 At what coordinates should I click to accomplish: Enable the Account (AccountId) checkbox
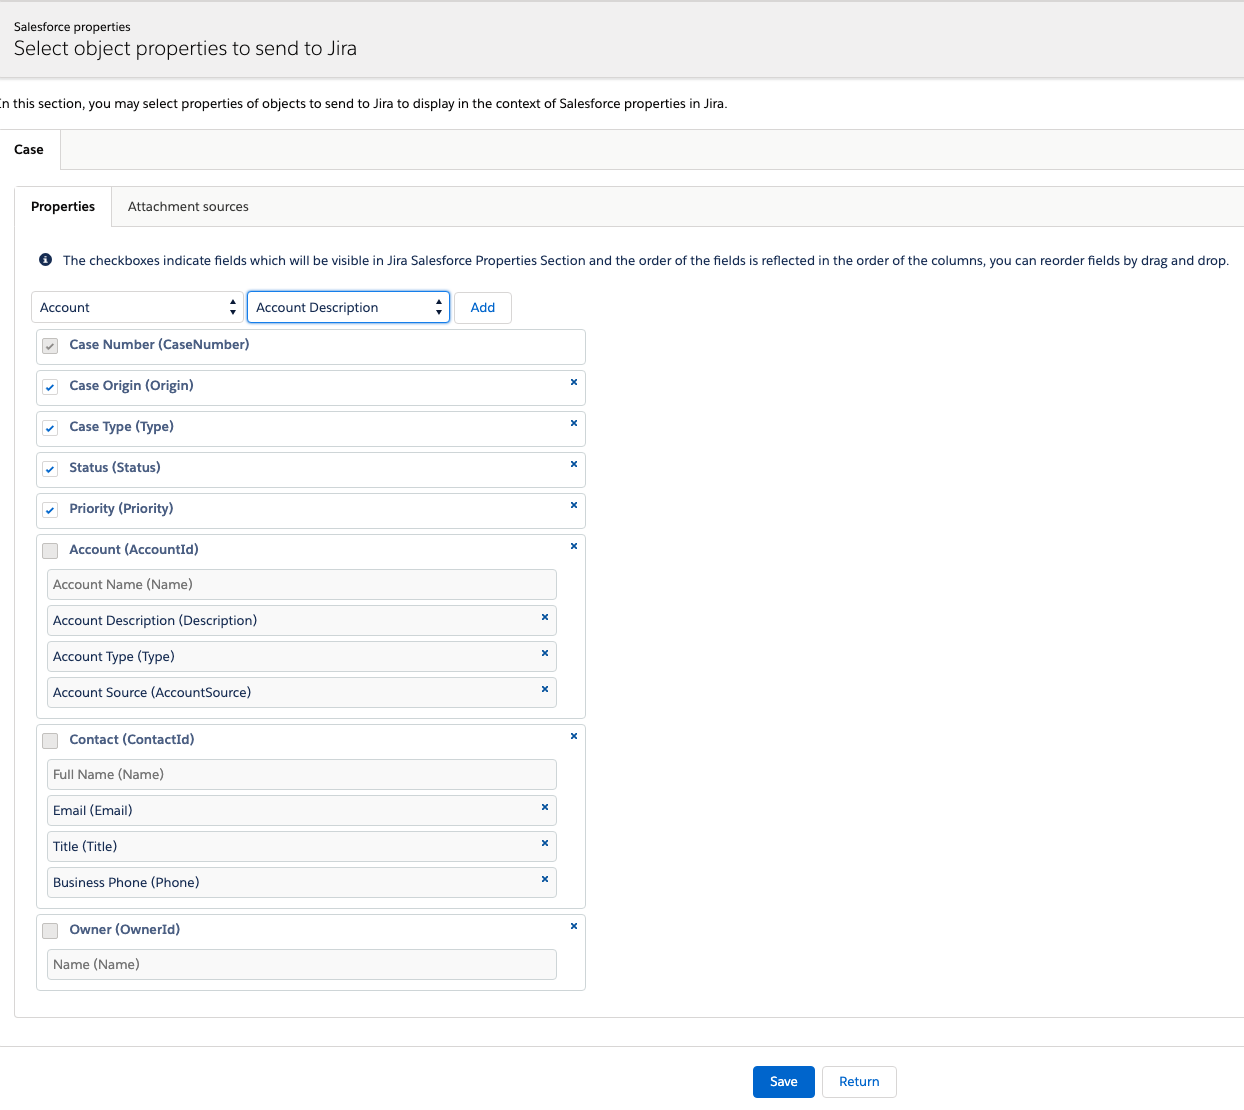(x=50, y=551)
